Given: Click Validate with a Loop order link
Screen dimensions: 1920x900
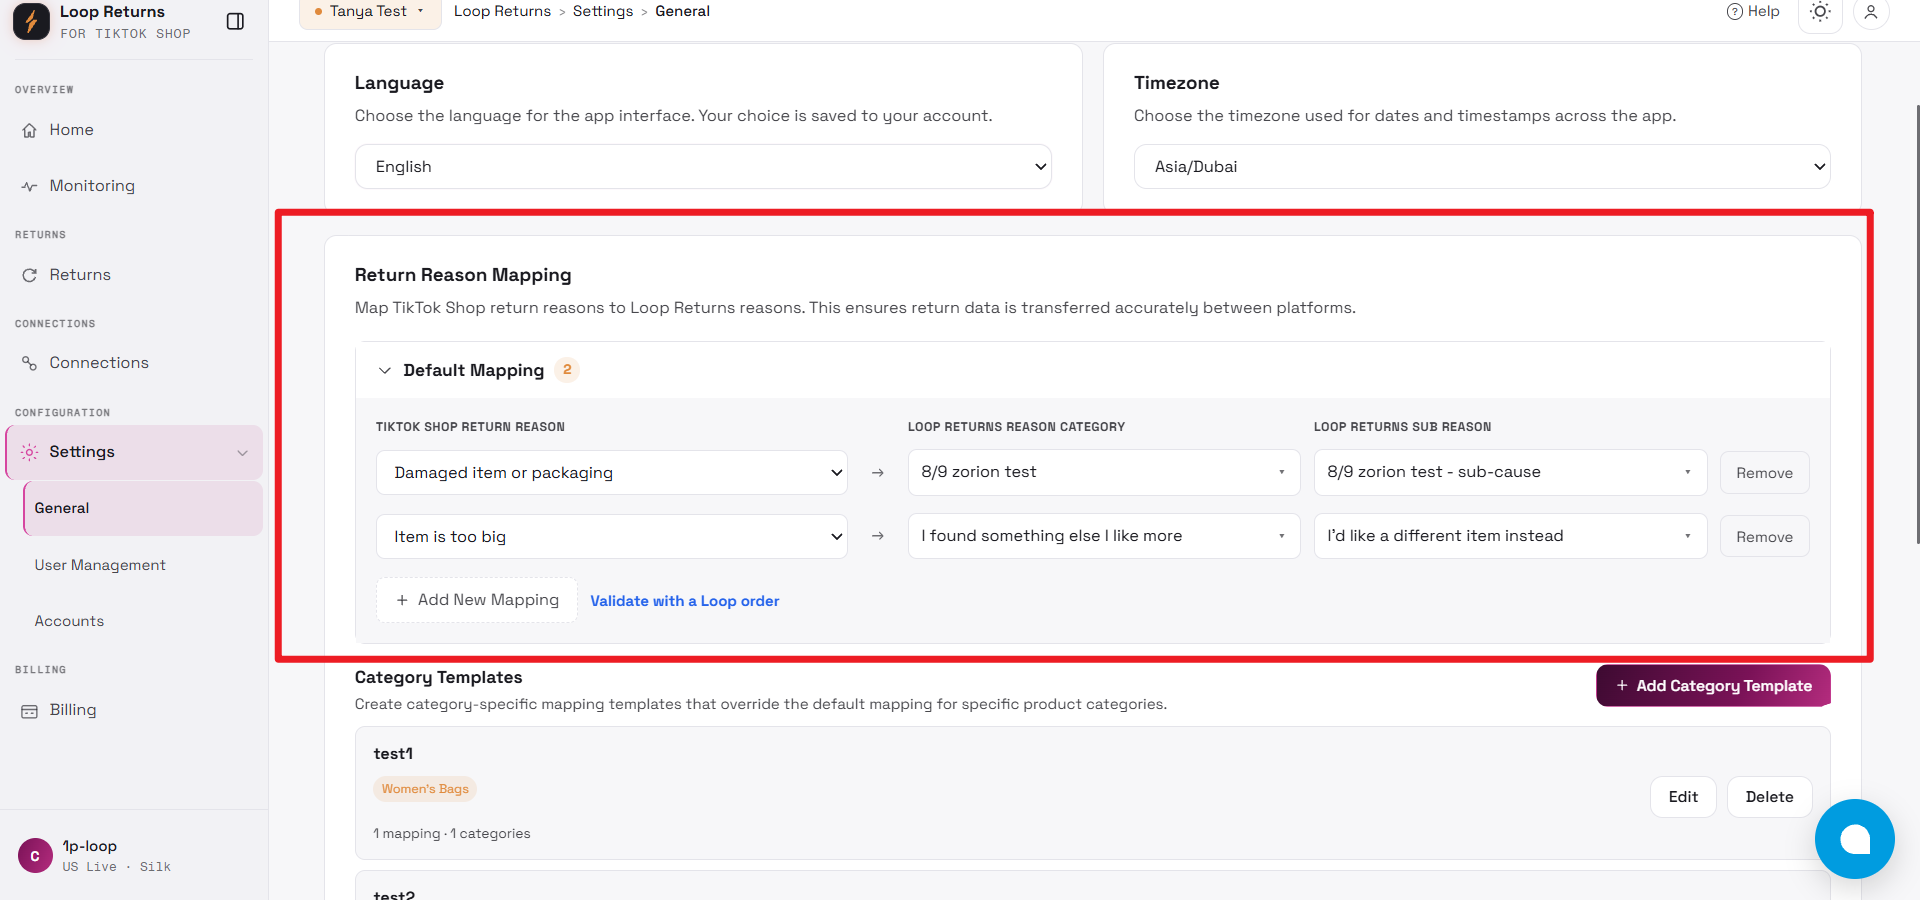Looking at the screenshot, I should click(x=685, y=601).
